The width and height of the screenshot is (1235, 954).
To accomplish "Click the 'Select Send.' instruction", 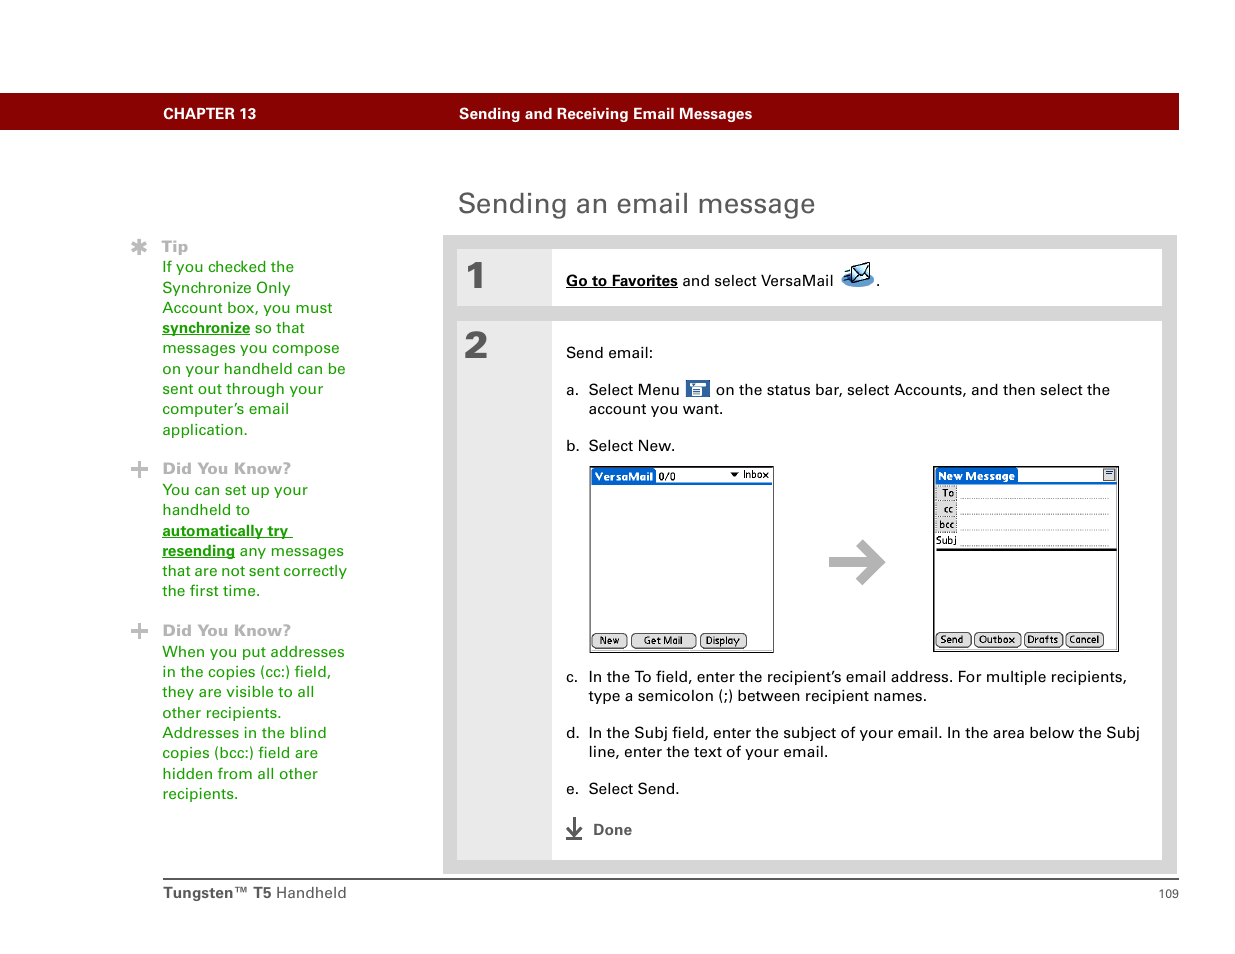I will (633, 789).
